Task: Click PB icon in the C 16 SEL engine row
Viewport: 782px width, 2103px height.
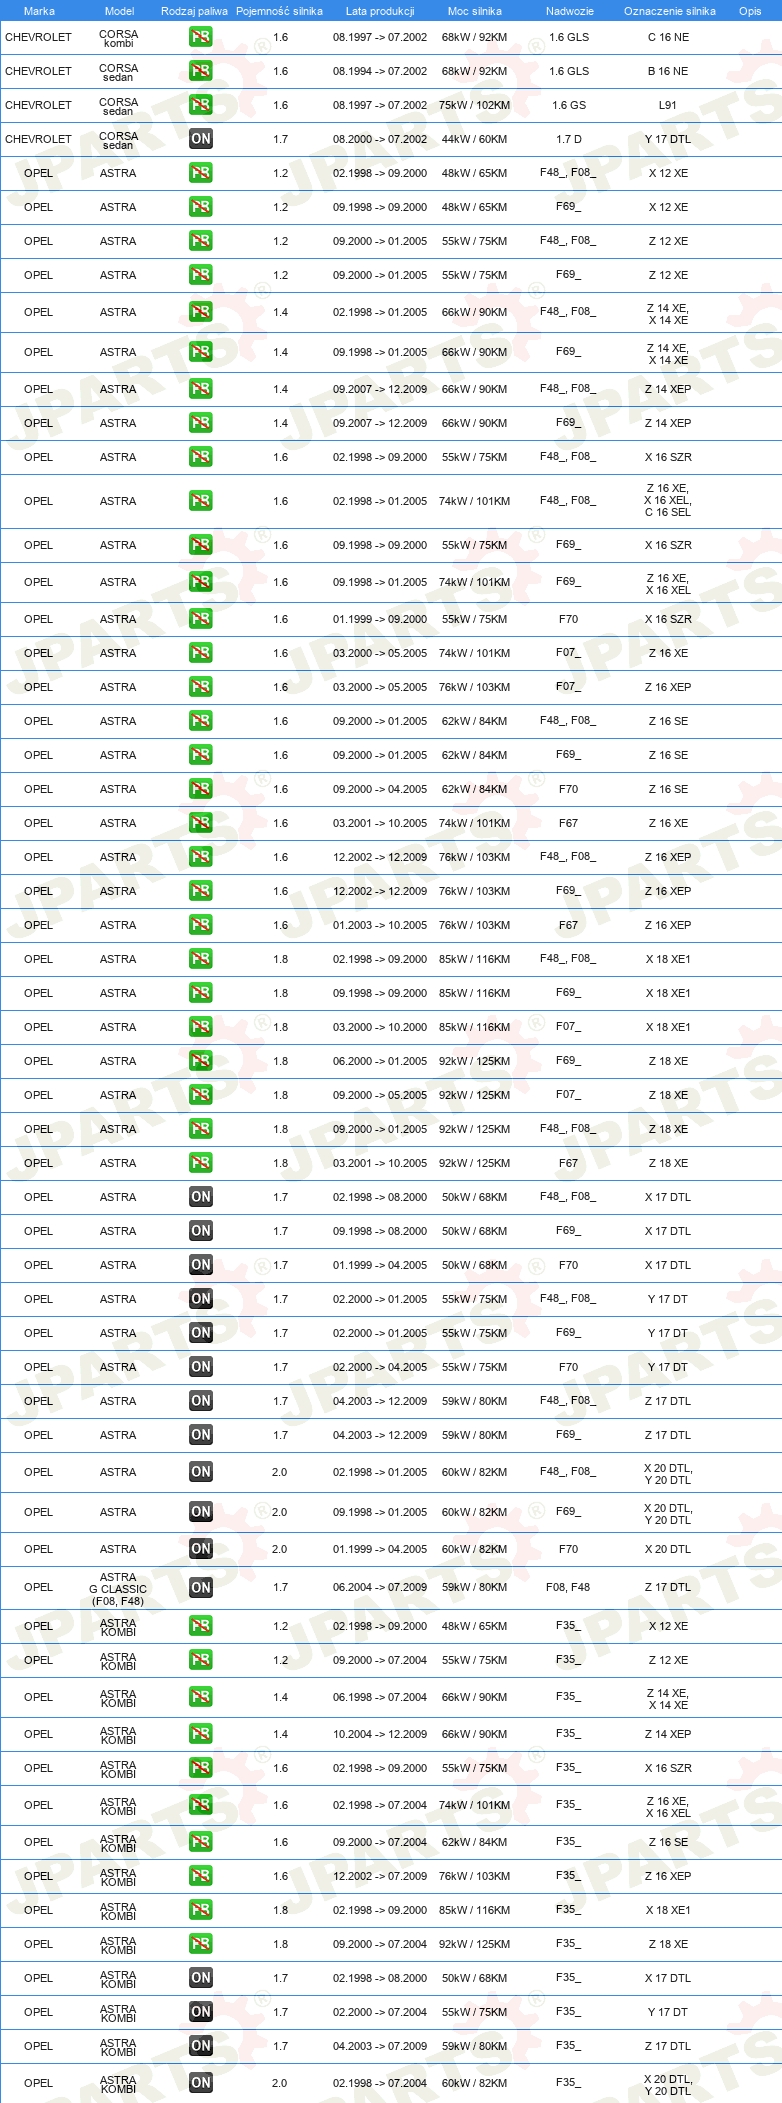Action: pyautogui.click(x=201, y=501)
